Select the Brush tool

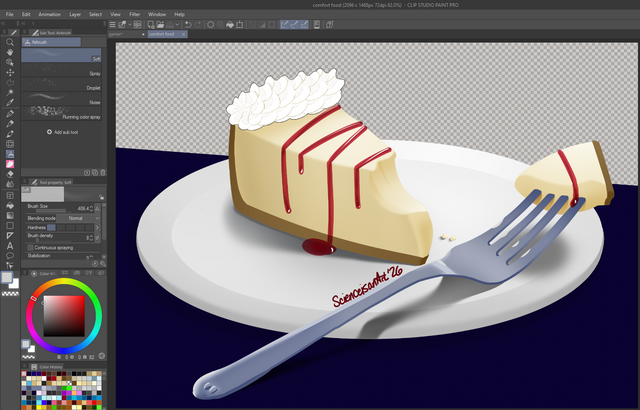click(x=10, y=134)
